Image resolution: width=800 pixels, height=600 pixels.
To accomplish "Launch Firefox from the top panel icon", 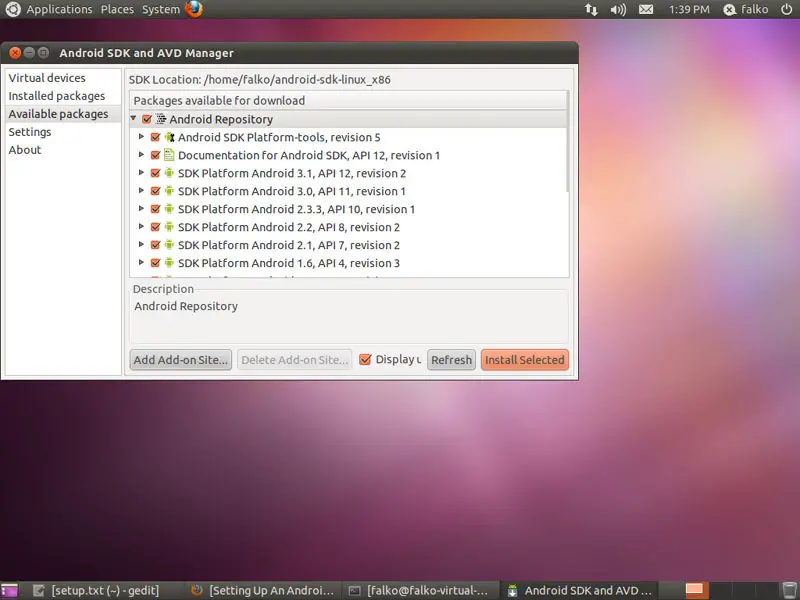I will point(194,9).
